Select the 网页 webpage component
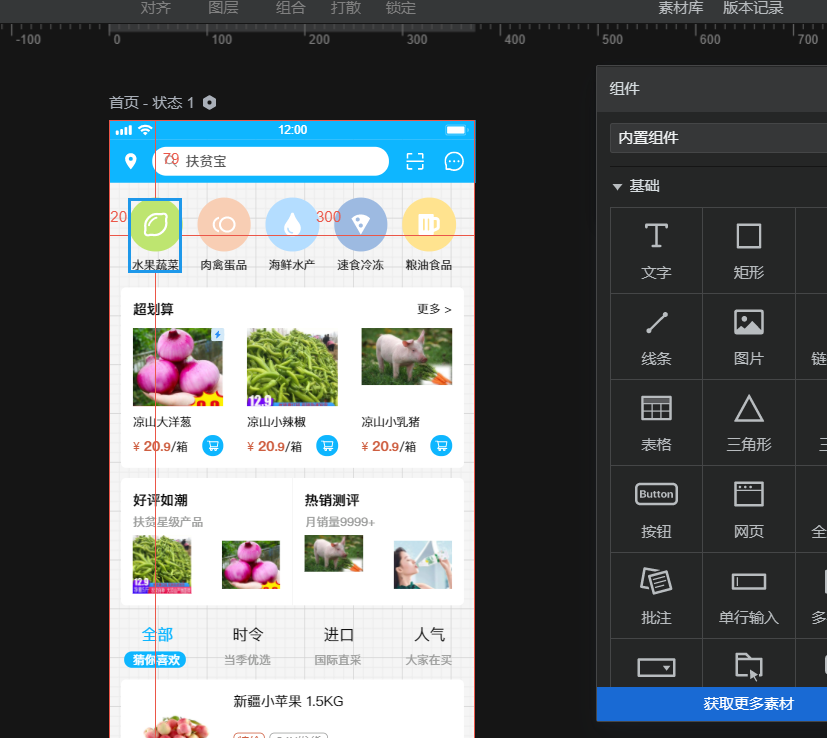The width and height of the screenshot is (827, 738). coord(748,509)
